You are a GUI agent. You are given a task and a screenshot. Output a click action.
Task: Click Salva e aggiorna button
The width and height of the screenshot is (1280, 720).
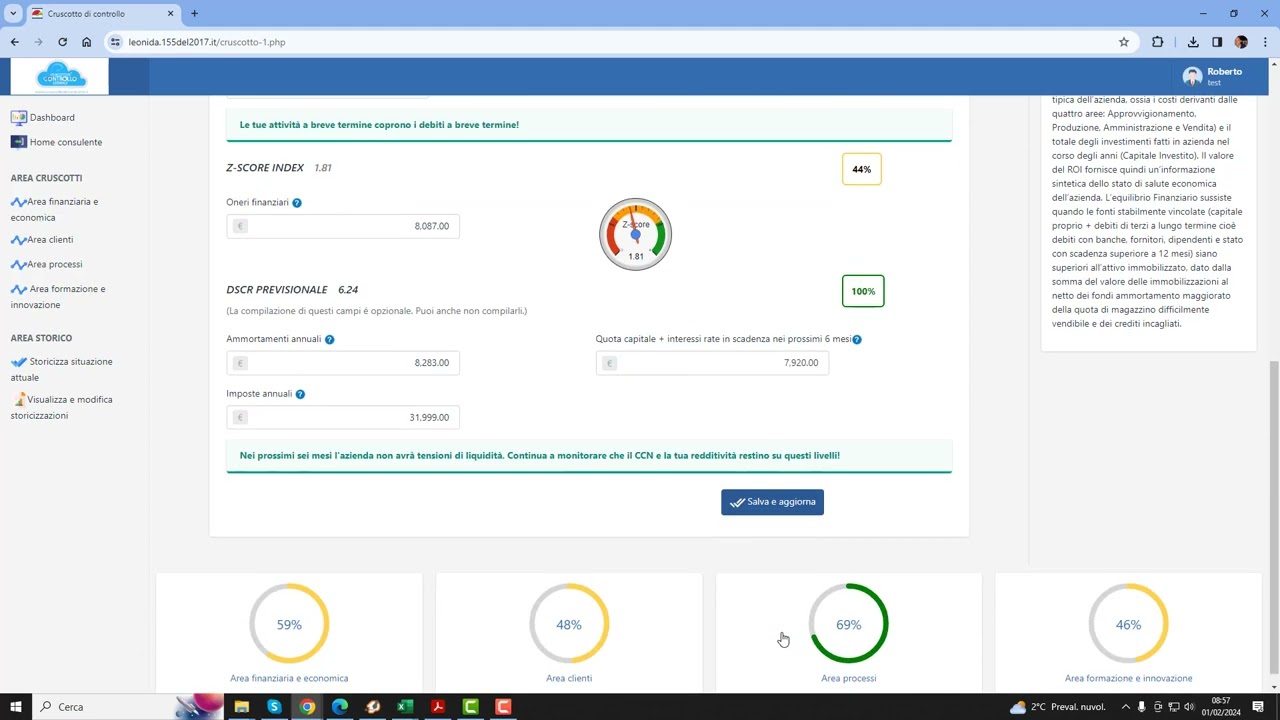point(772,502)
